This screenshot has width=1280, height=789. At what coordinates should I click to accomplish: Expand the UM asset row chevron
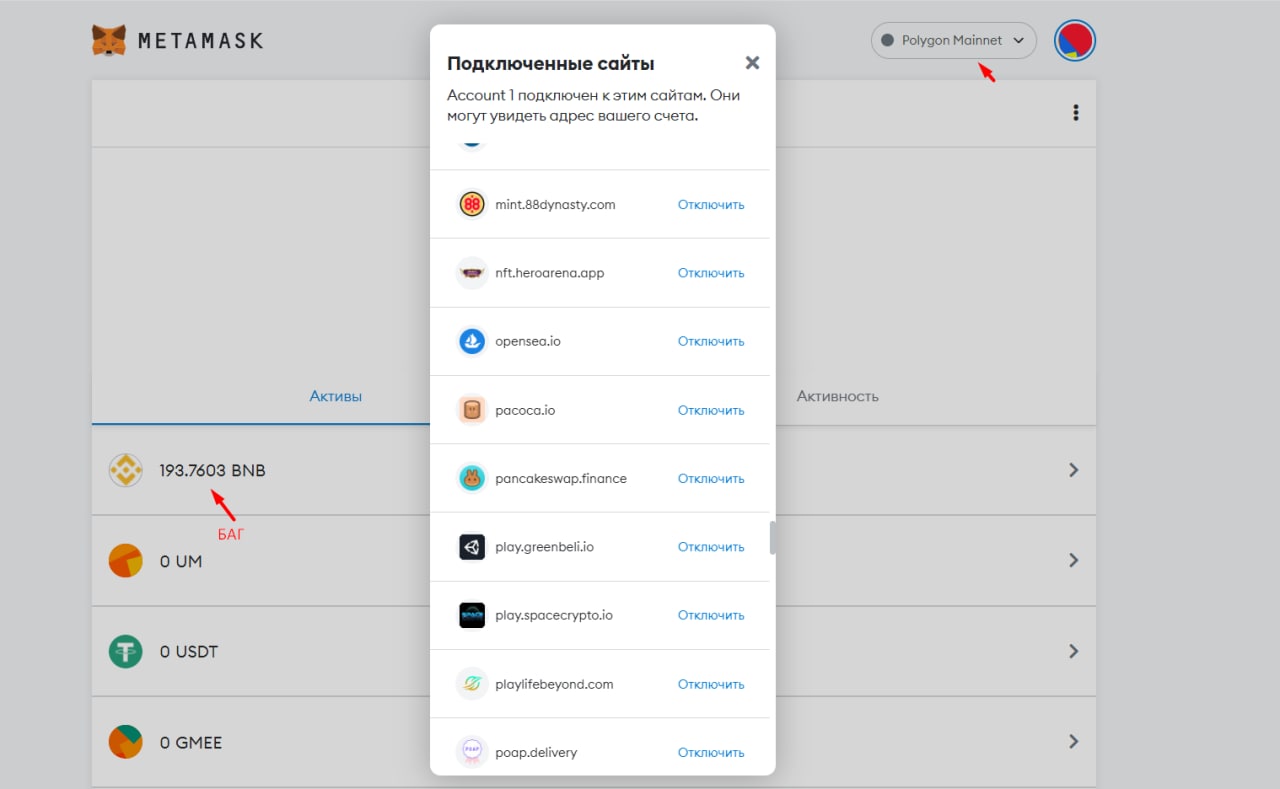point(1073,560)
